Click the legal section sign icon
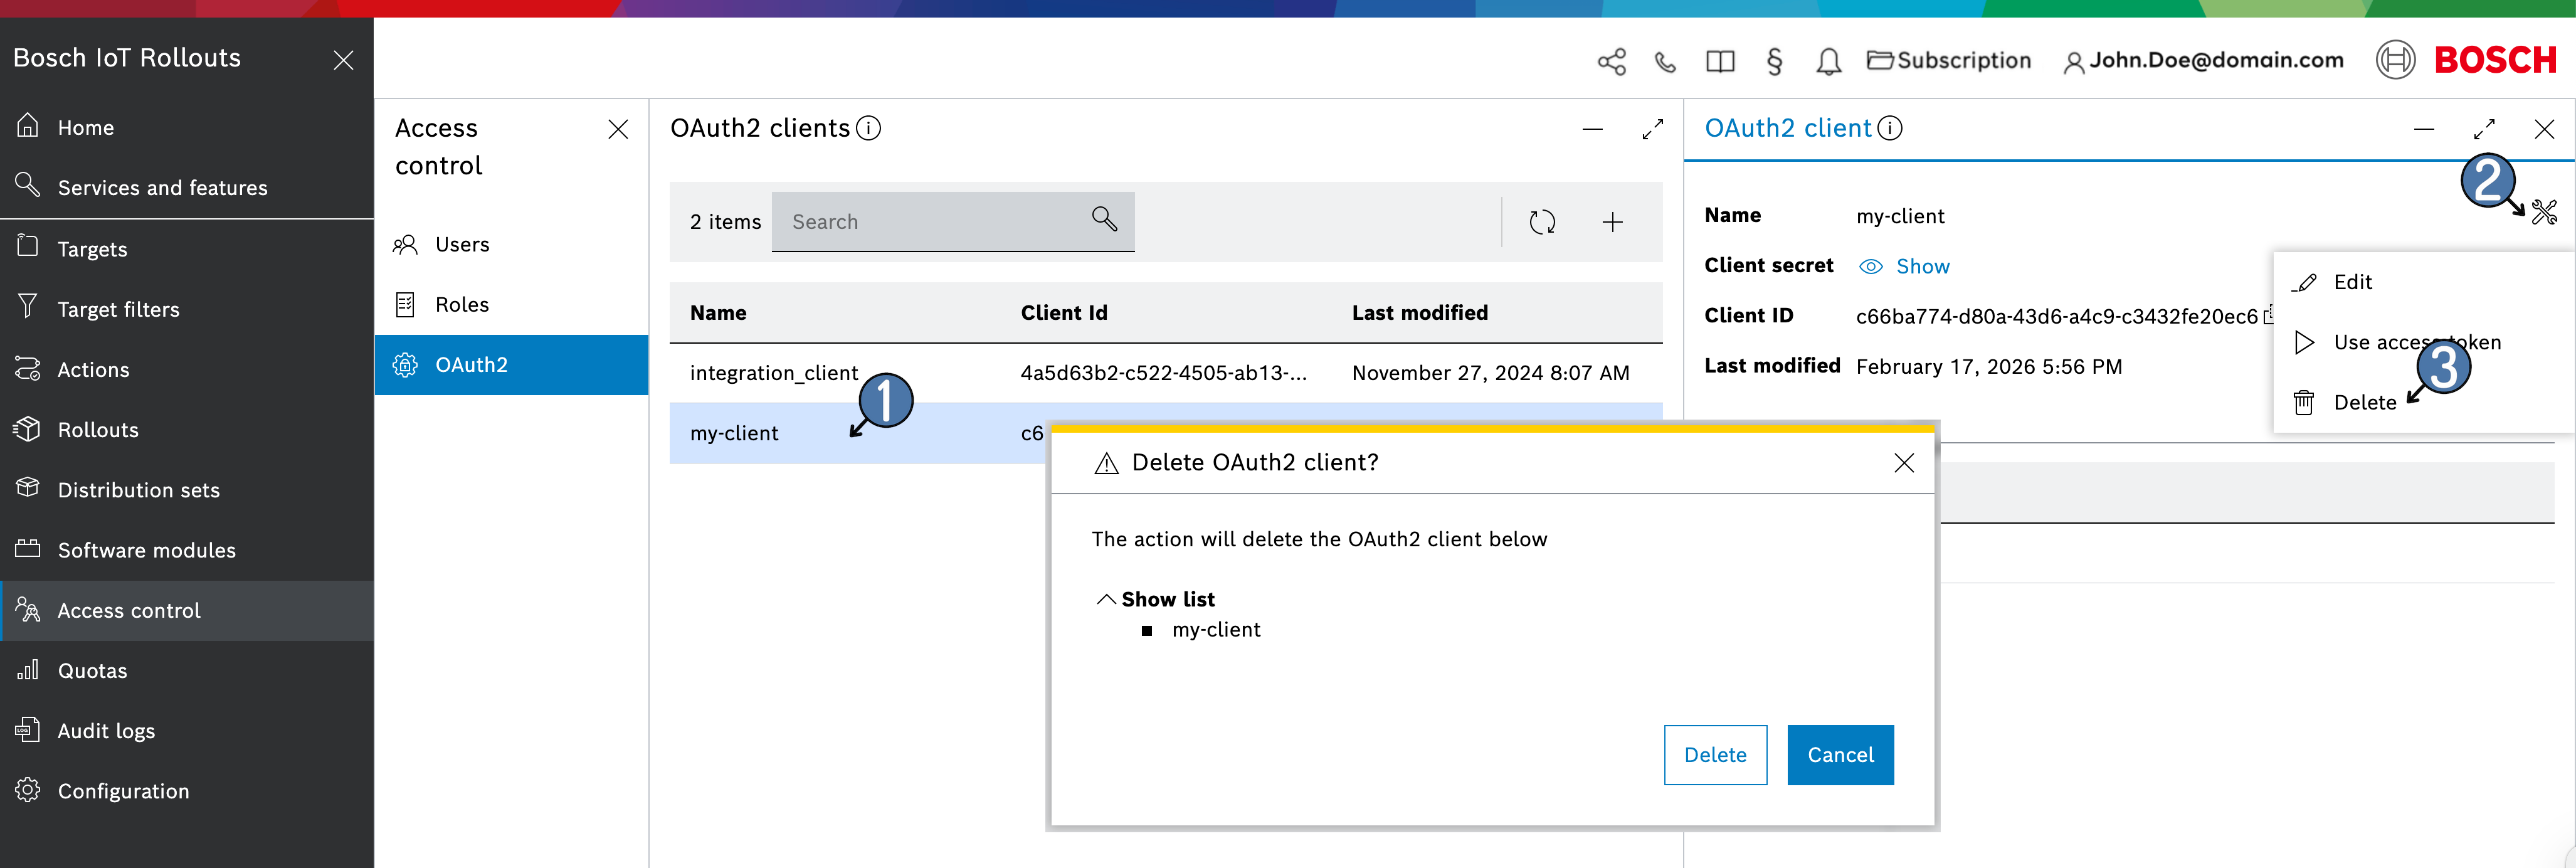The image size is (2576, 868). point(1774,61)
